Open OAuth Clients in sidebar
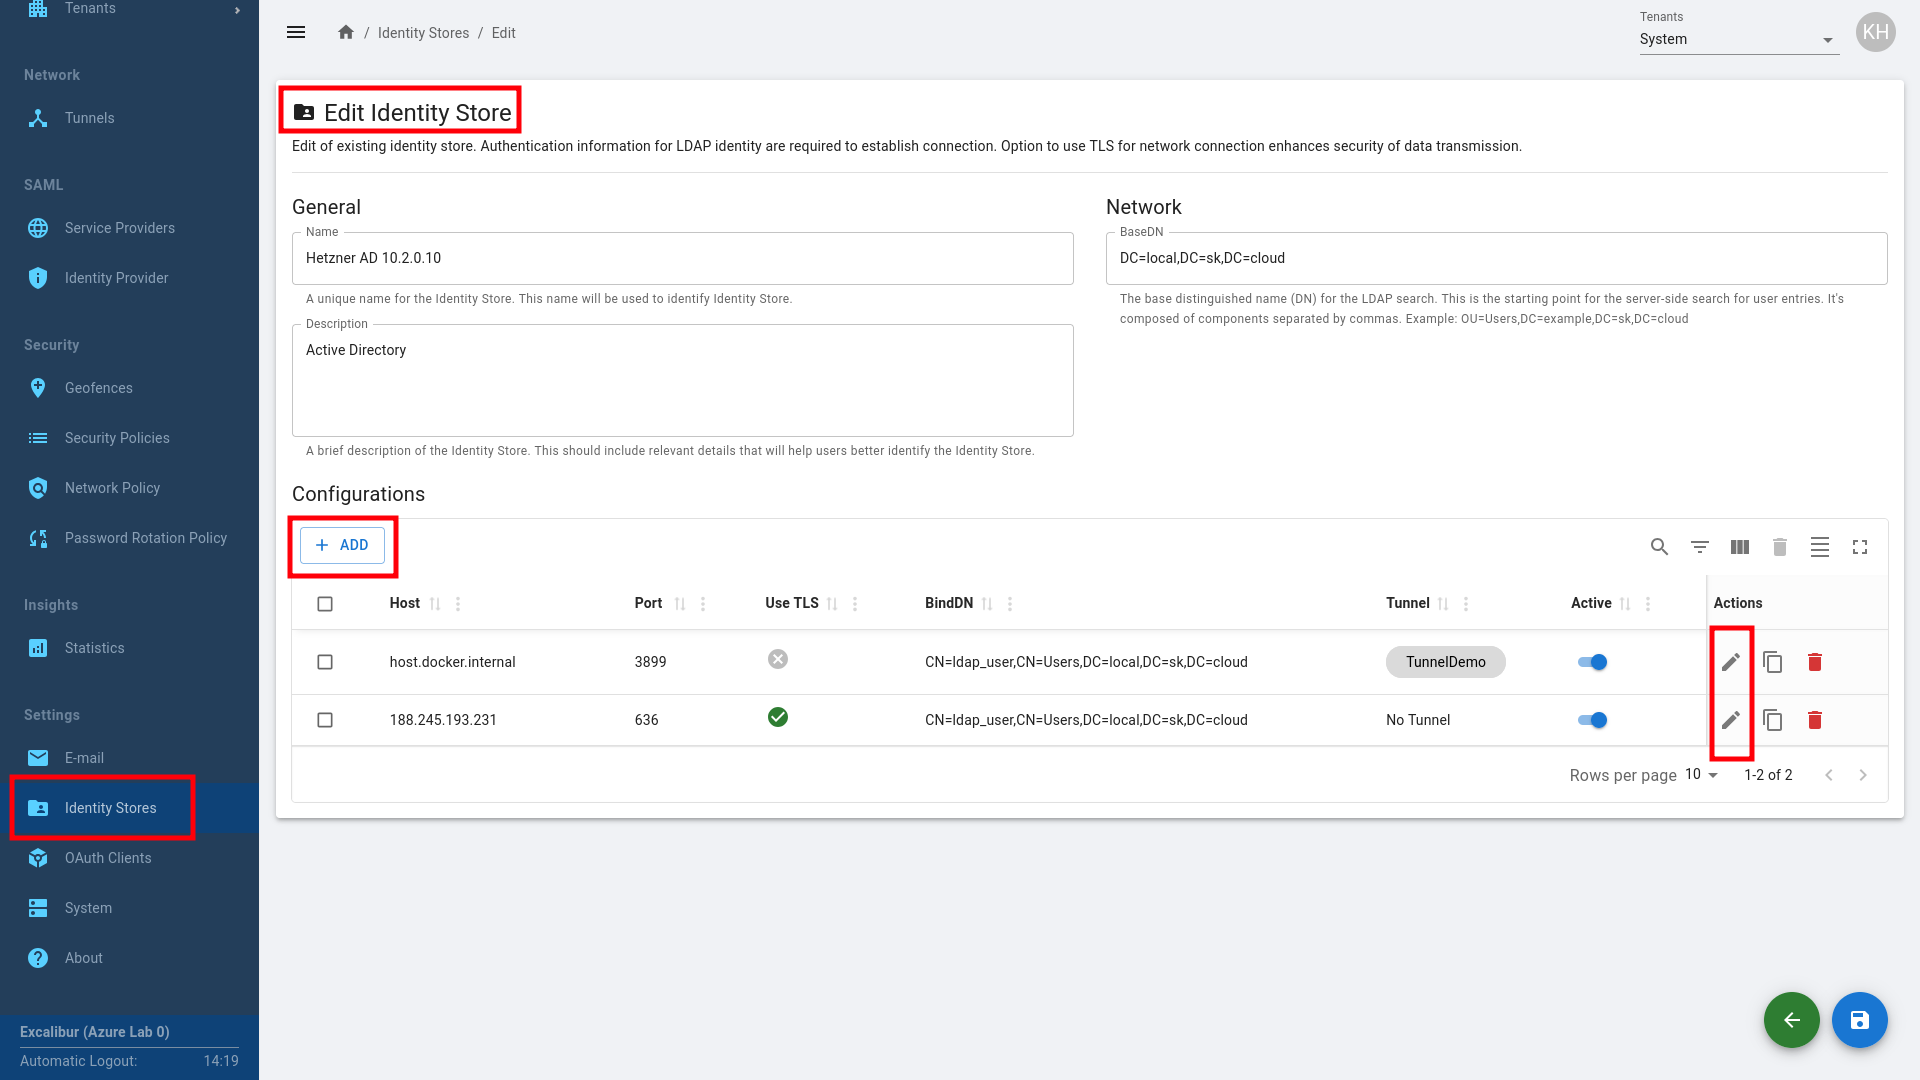The image size is (1920, 1080). pyautogui.click(x=108, y=858)
